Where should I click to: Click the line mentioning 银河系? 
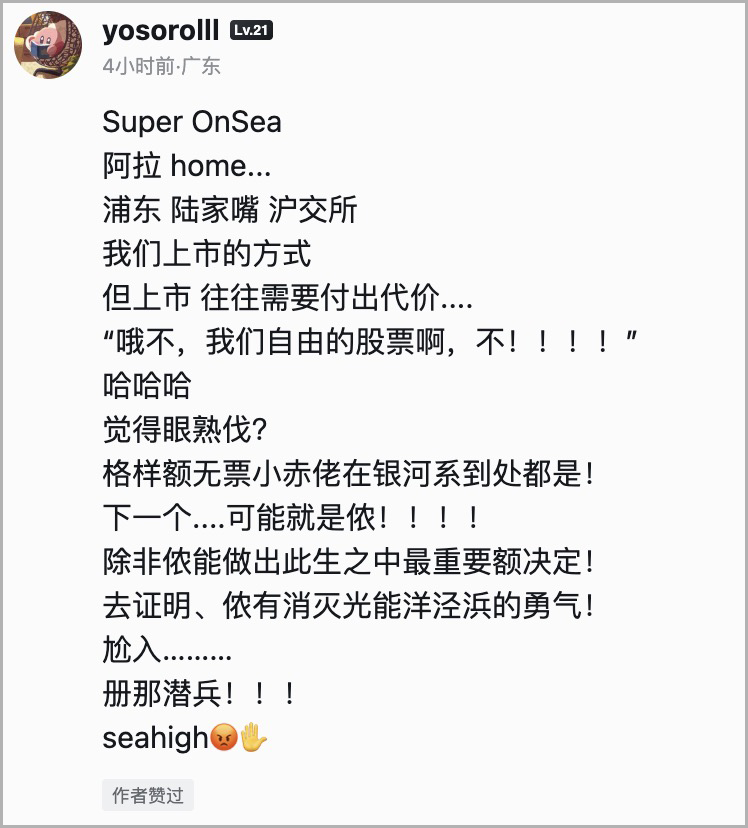[x=348, y=474]
